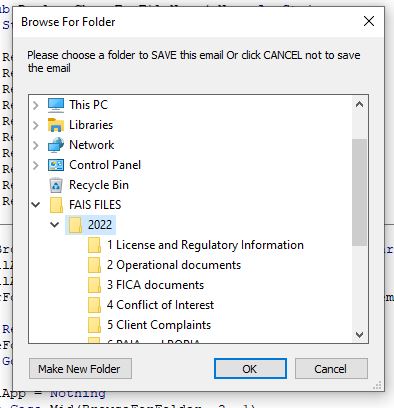
Task: Select the Network globe icon
Action: [x=56, y=145]
